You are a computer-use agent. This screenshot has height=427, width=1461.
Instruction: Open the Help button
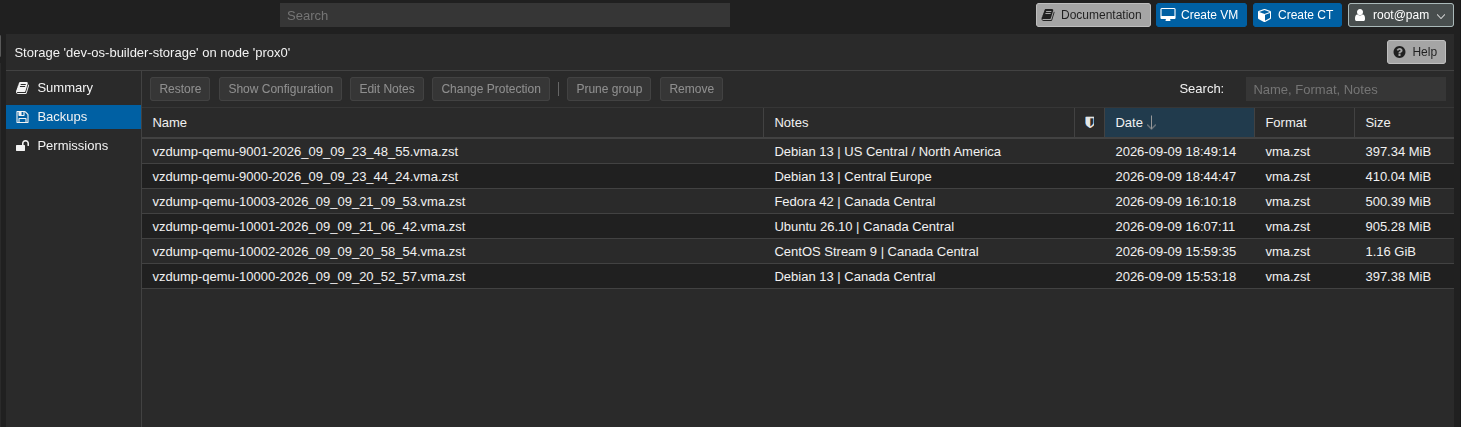pos(1416,52)
